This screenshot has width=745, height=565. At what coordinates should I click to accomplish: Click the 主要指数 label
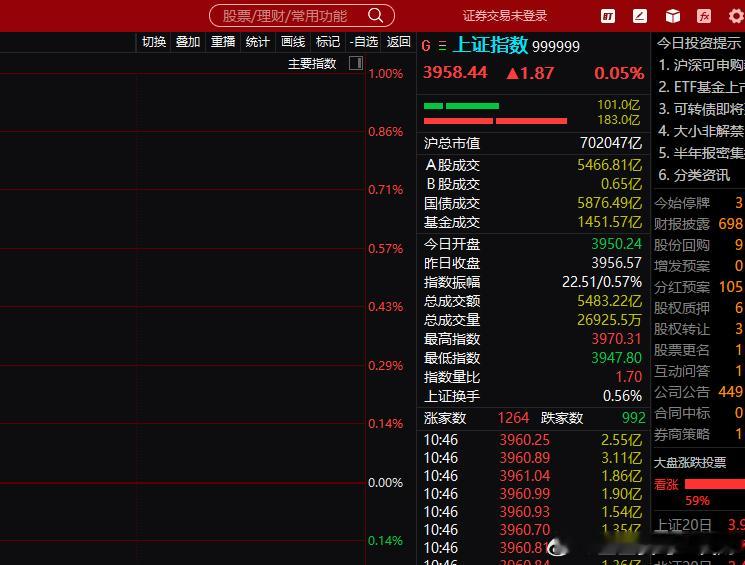(312, 63)
